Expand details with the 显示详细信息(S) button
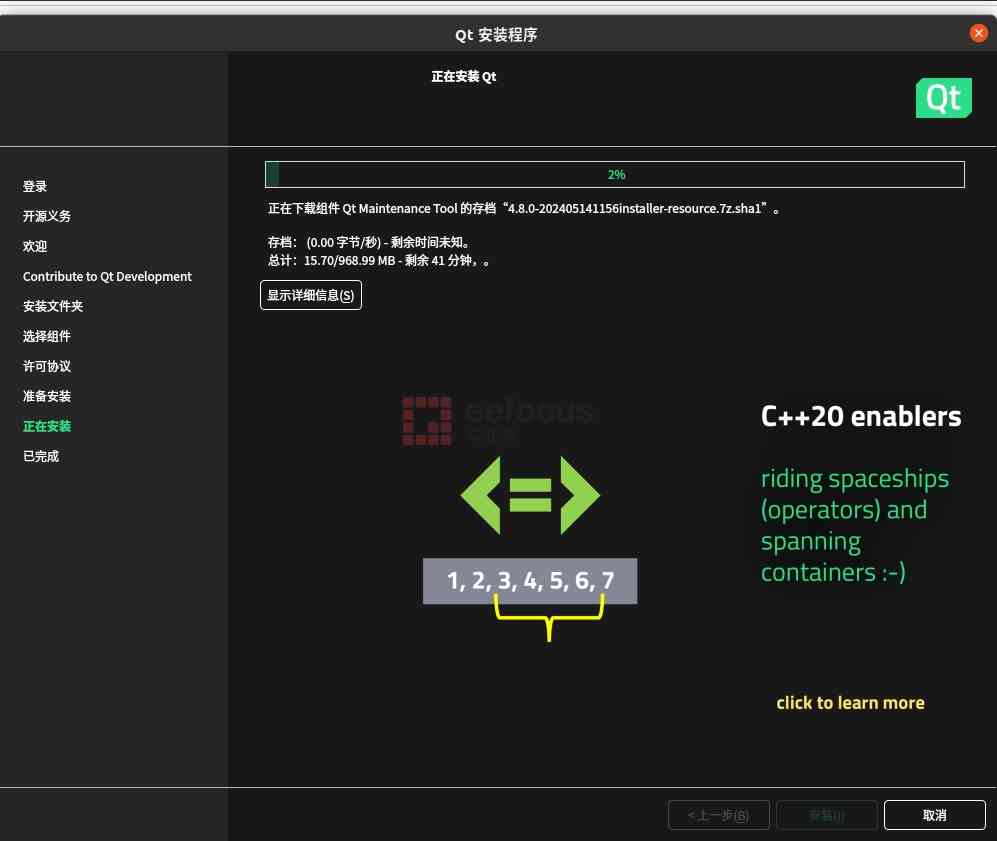The image size is (997, 841). pos(310,294)
